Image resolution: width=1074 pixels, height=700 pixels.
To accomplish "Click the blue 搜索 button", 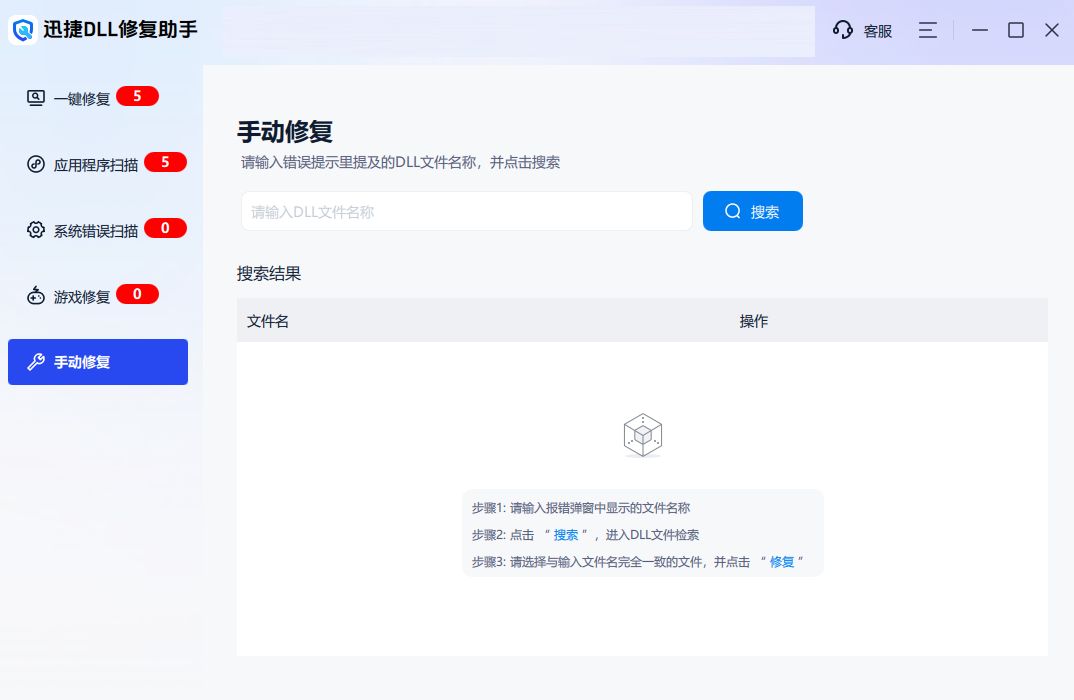I will [753, 211].
